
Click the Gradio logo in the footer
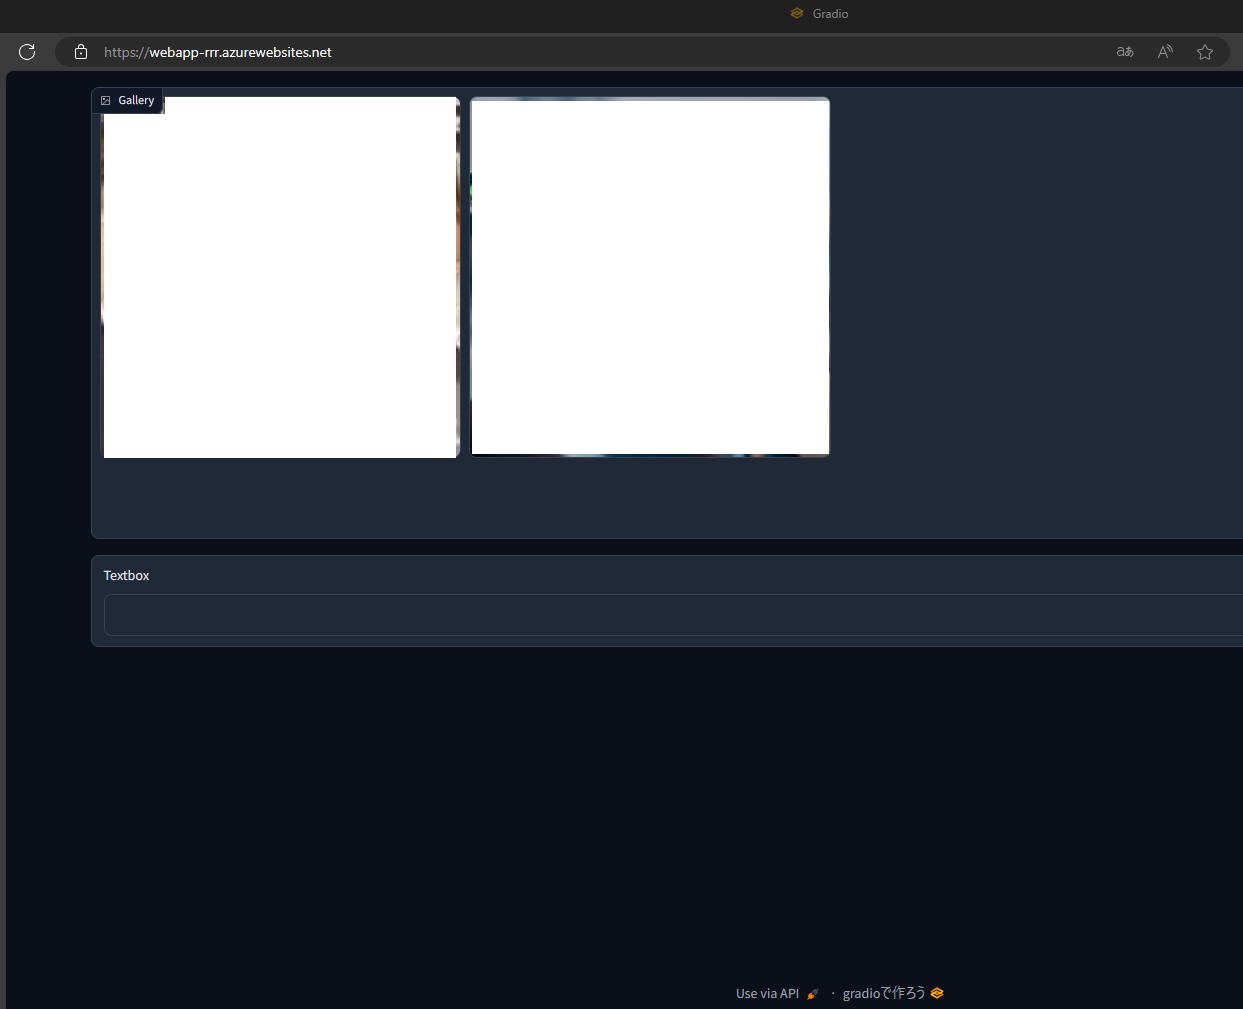[936, 993]
